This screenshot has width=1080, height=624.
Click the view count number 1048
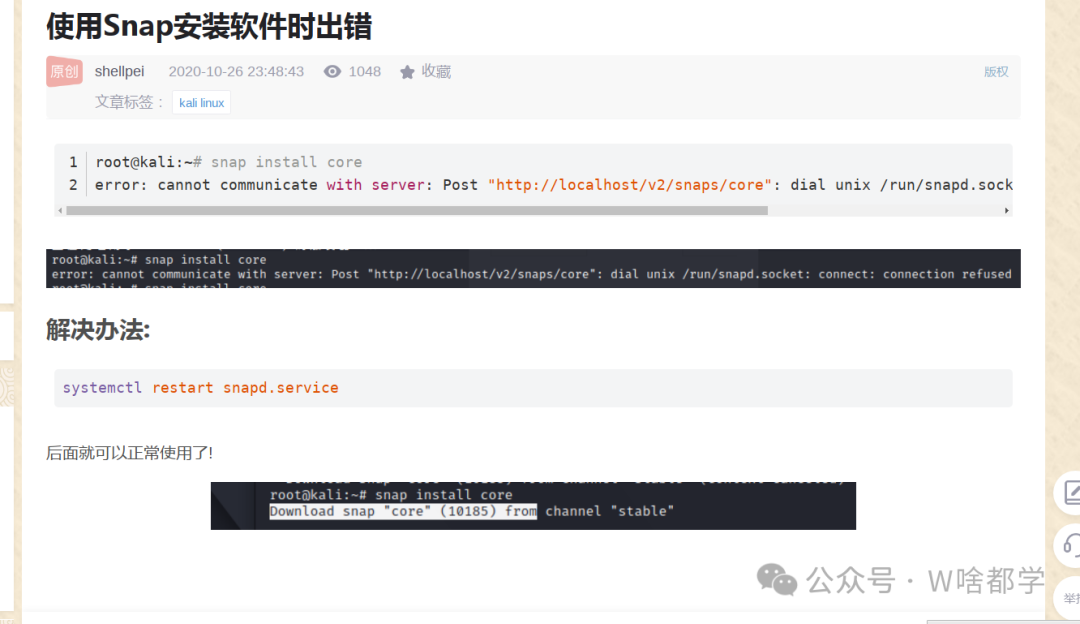pyautogui.click(x=364, y=72)
